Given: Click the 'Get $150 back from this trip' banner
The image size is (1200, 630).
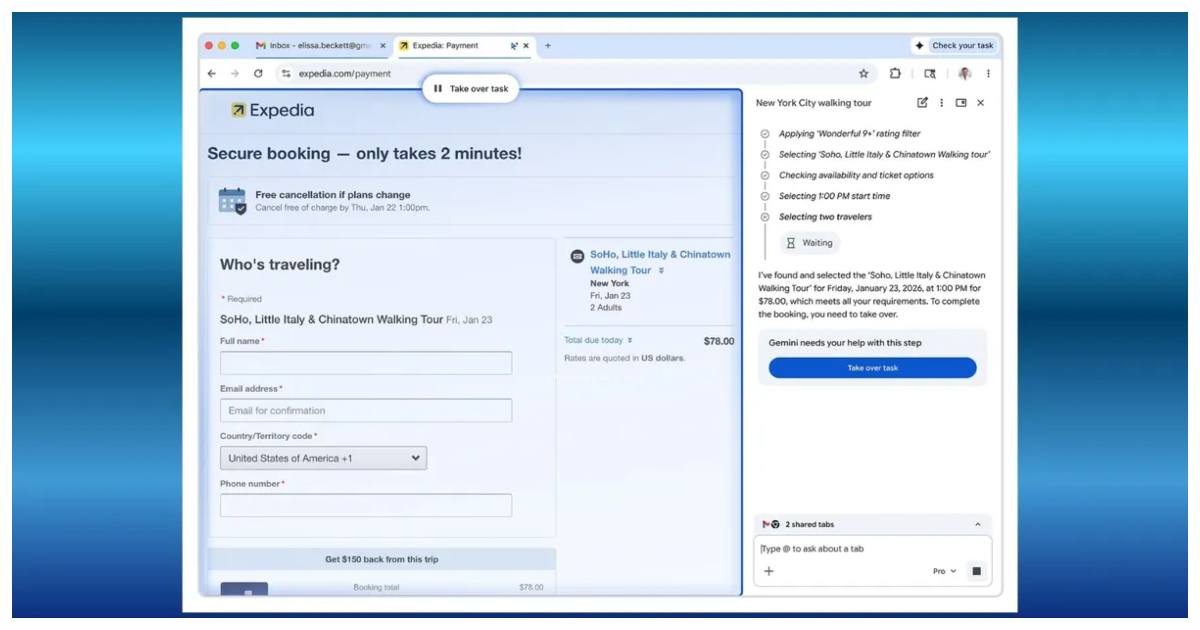Looking at the screenshot, I should point(382,560).
